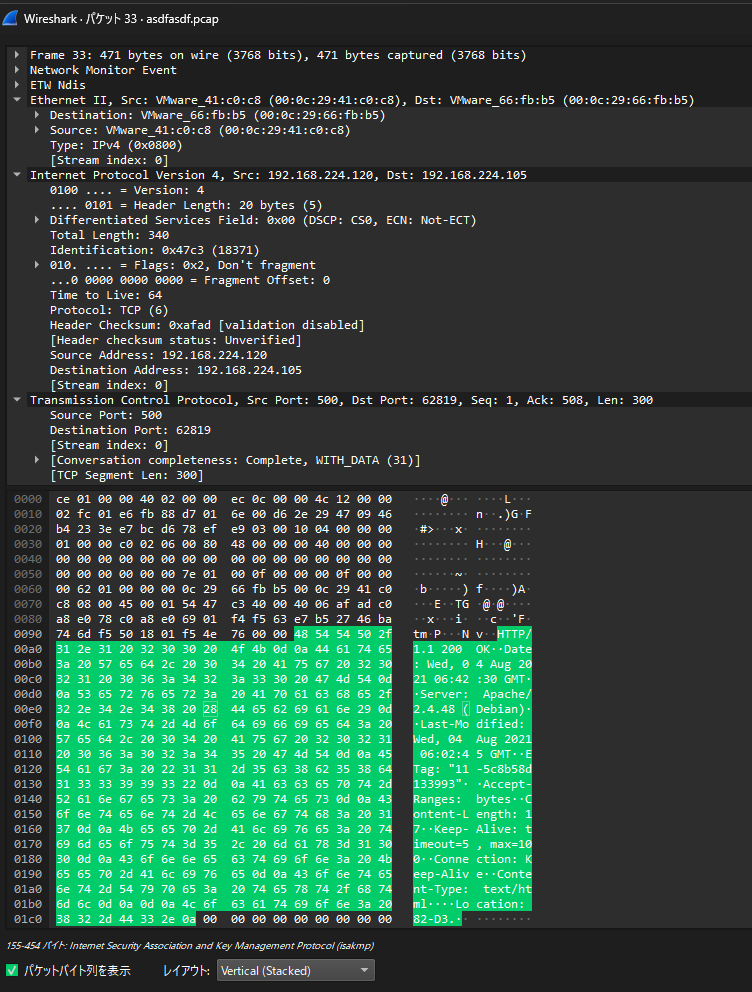Expand the Differentiated Services Field row
This screenshot has height=992, width=752.
click(x=37, y=220)
